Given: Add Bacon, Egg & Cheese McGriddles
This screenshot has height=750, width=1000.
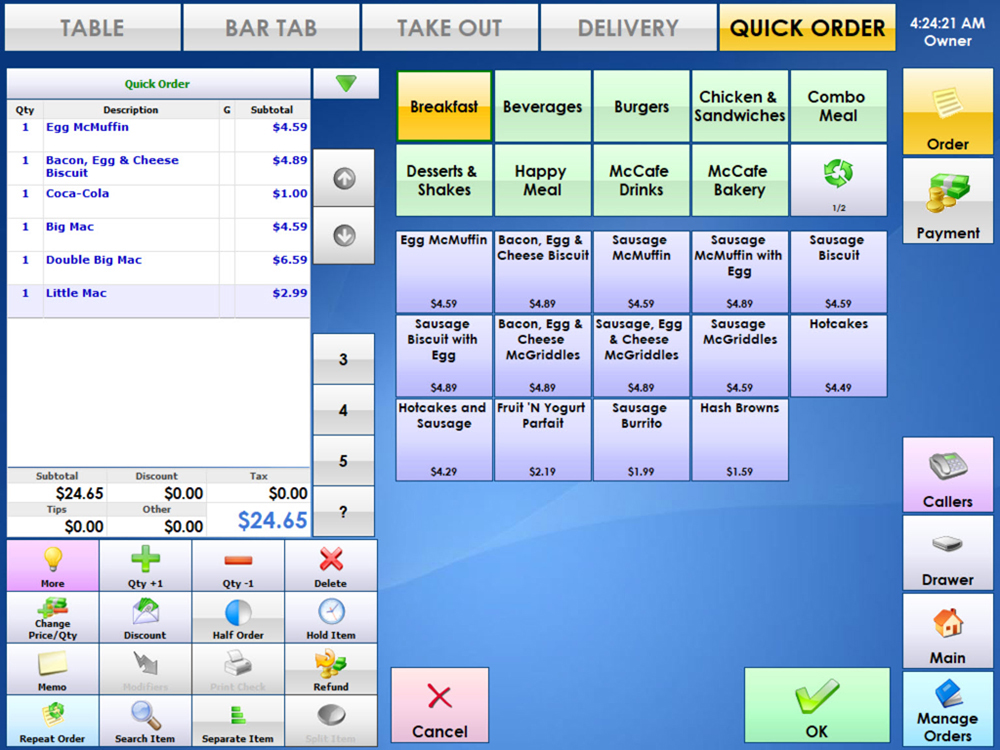Looking at the screenshot, I should coord(543,356).
